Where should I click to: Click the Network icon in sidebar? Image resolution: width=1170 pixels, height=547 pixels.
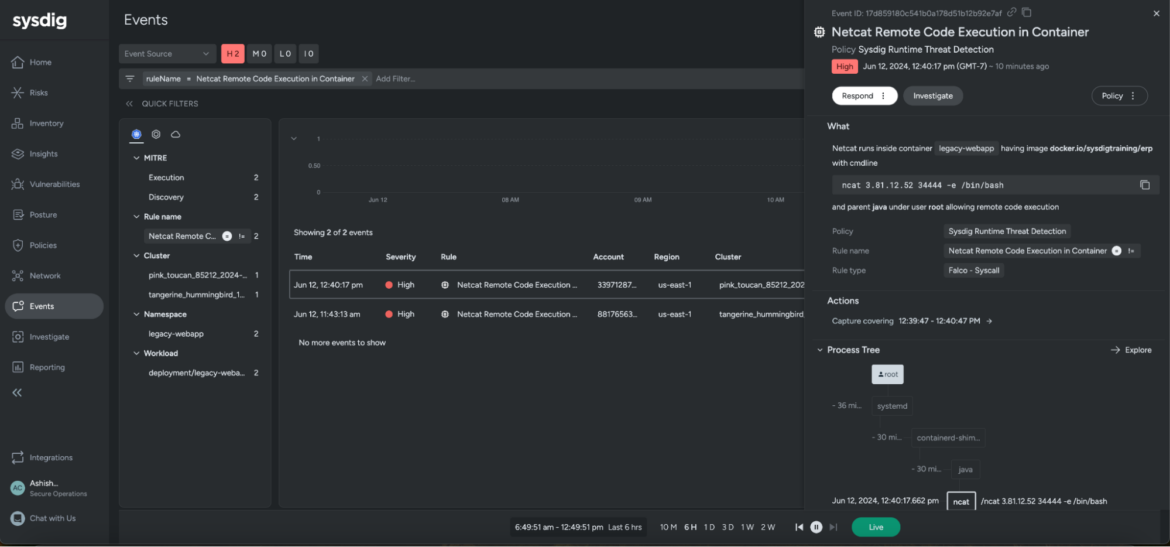[18, 276]
